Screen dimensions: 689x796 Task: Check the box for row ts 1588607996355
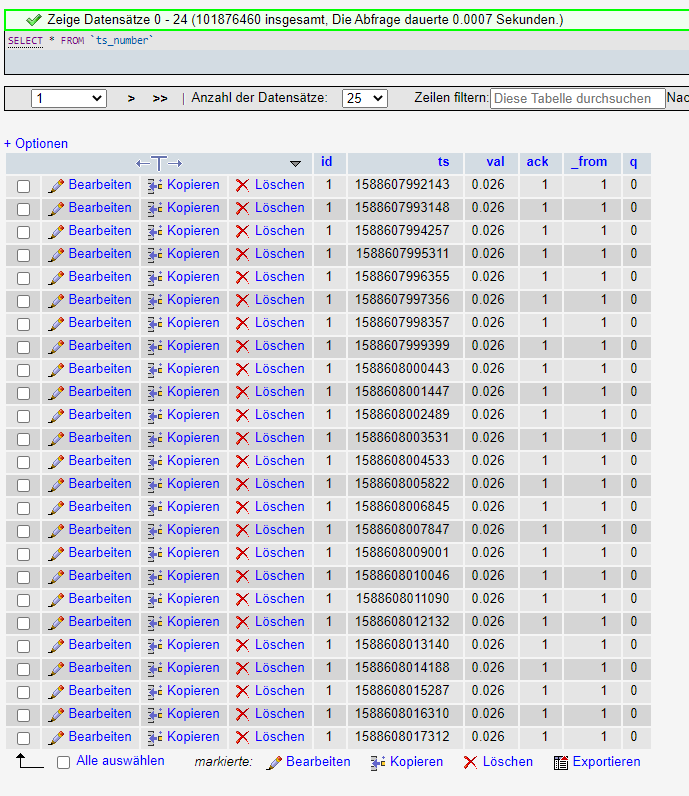23,278
